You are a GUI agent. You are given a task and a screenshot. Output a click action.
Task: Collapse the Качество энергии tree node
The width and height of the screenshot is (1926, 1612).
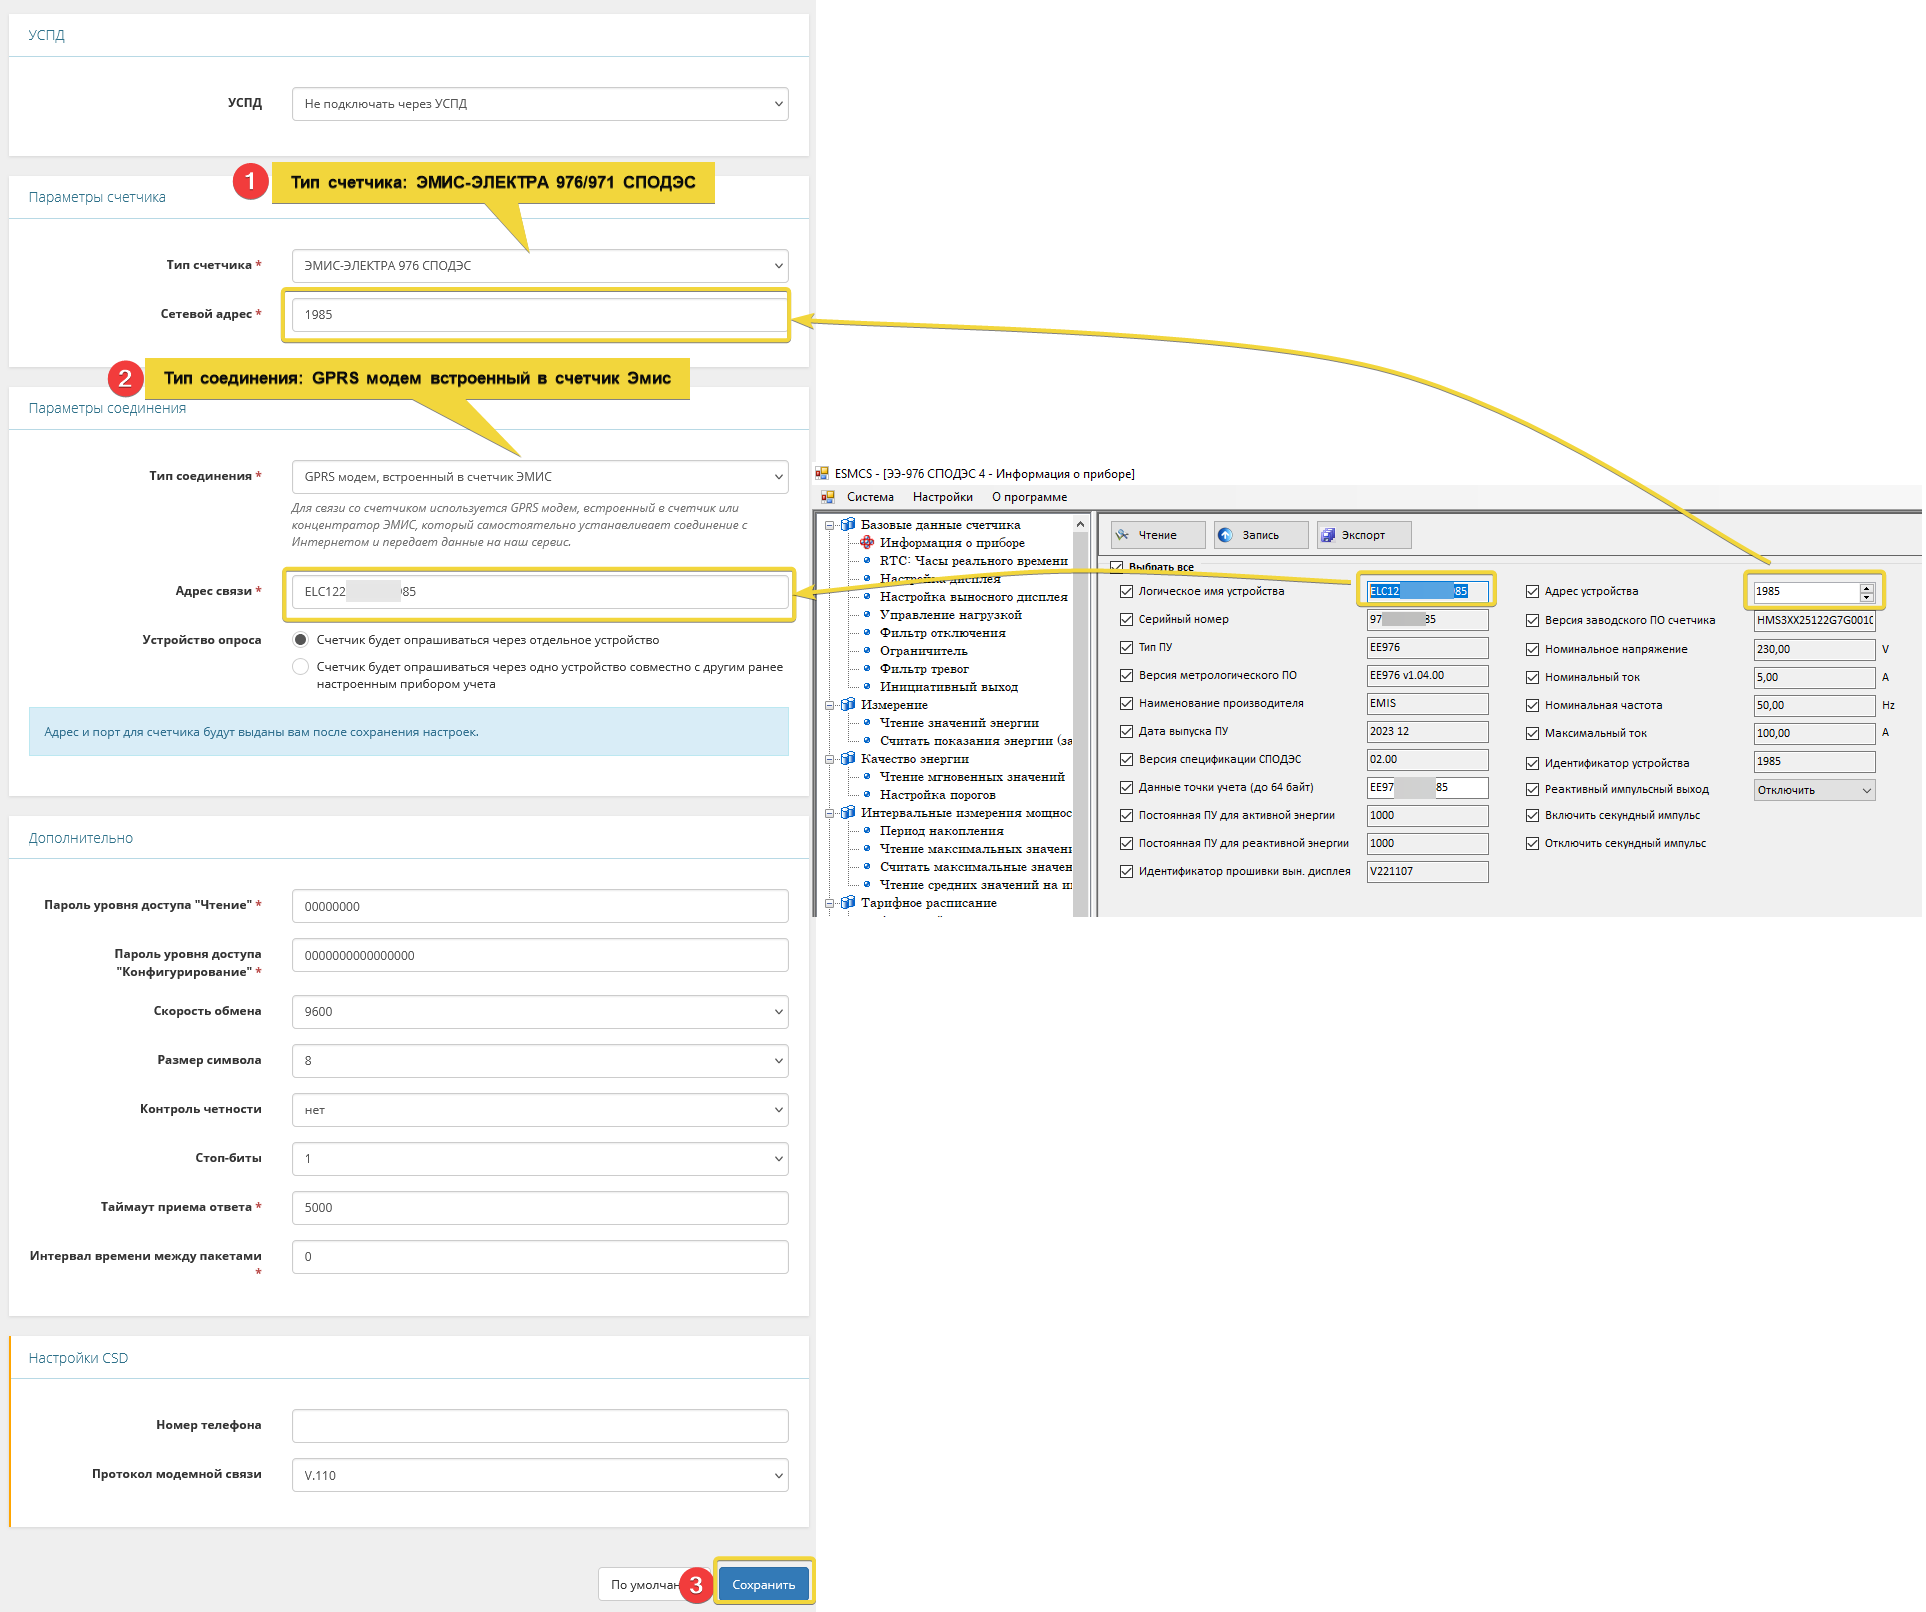click(830, 759)
